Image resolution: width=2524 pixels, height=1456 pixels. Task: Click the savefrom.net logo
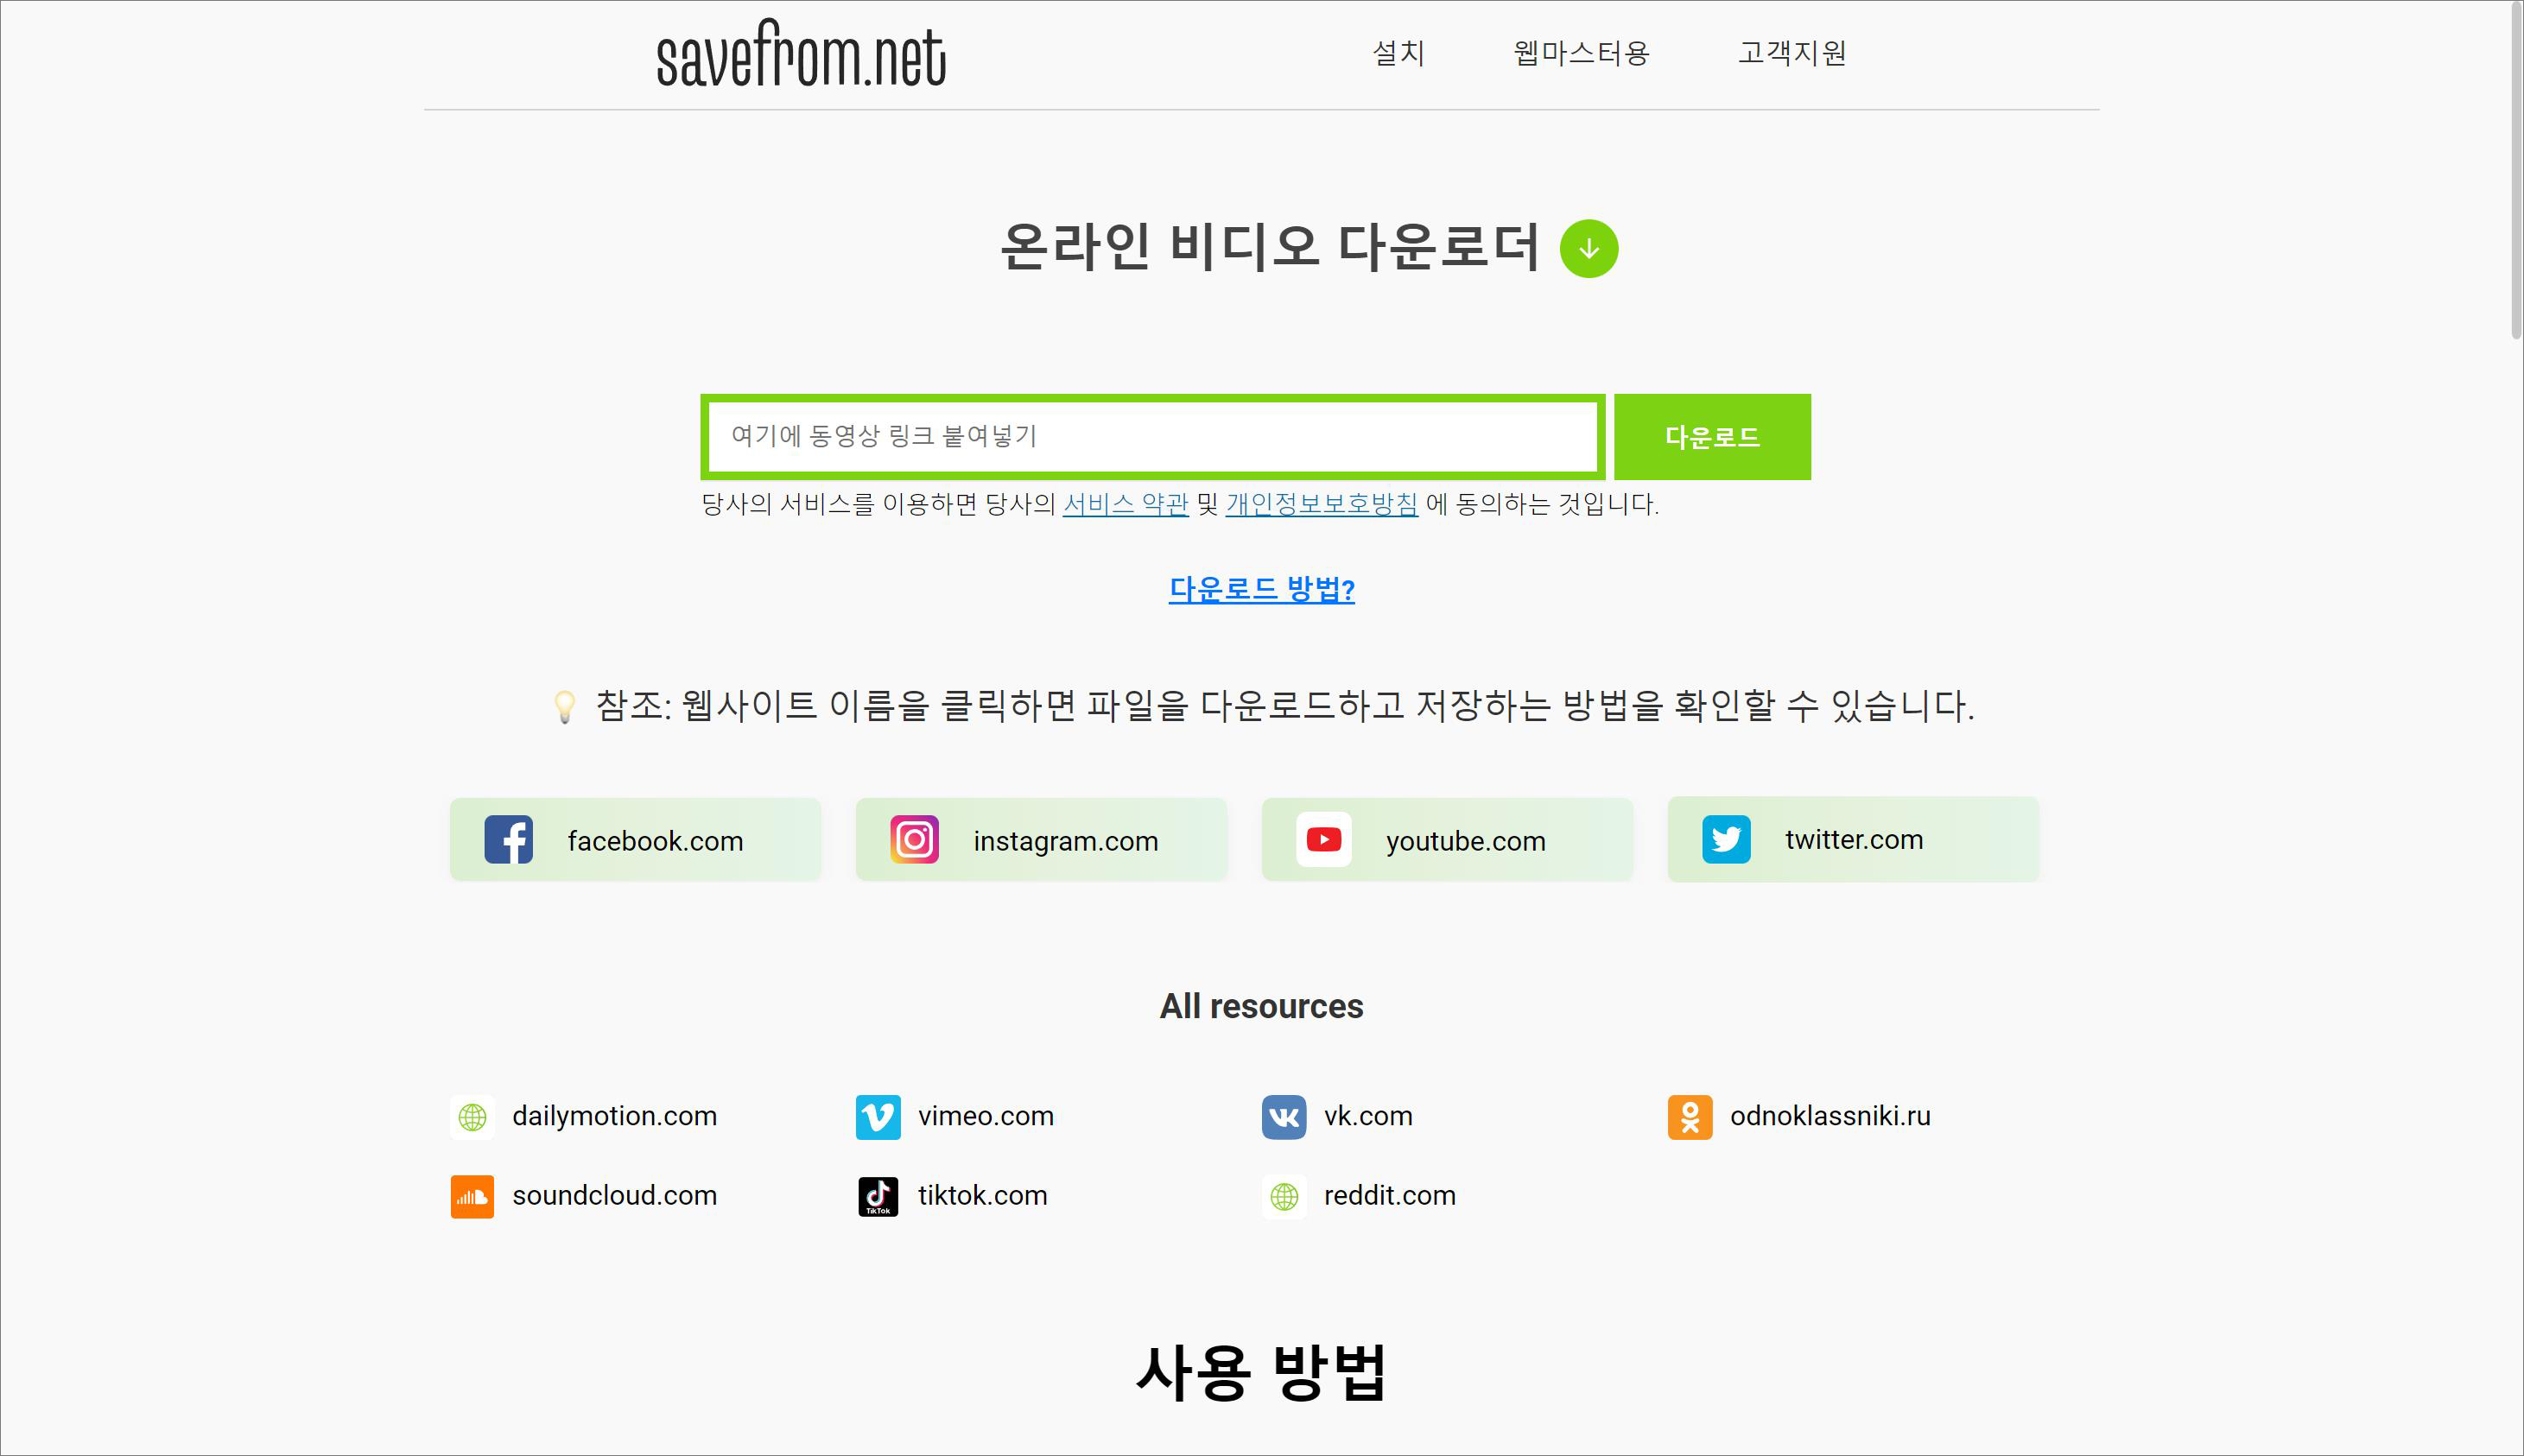[800, 55]
